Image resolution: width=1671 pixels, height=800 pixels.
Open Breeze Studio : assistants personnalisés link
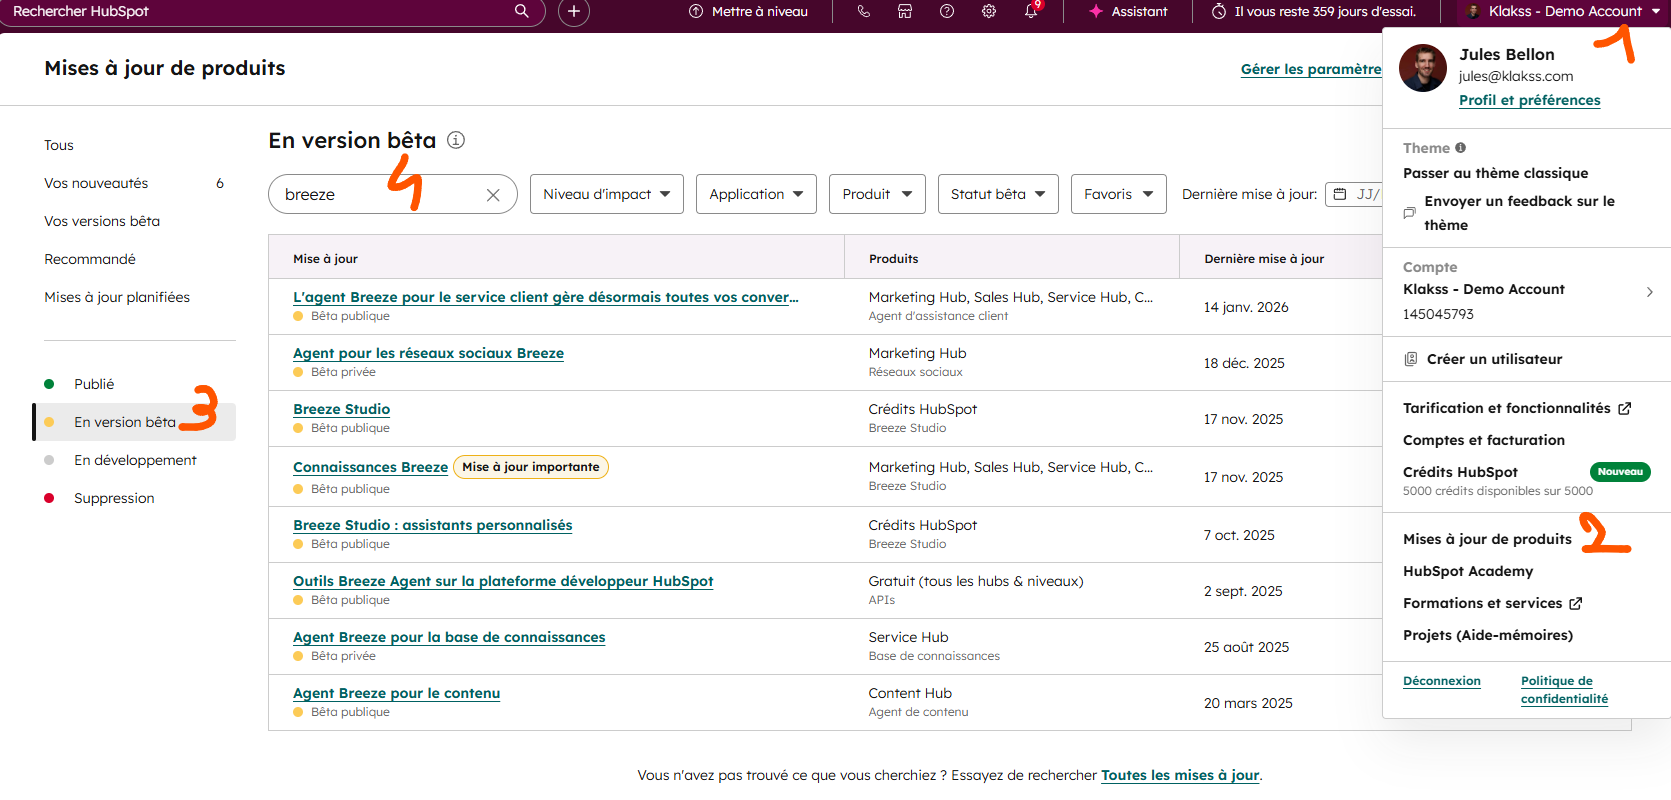432,525
